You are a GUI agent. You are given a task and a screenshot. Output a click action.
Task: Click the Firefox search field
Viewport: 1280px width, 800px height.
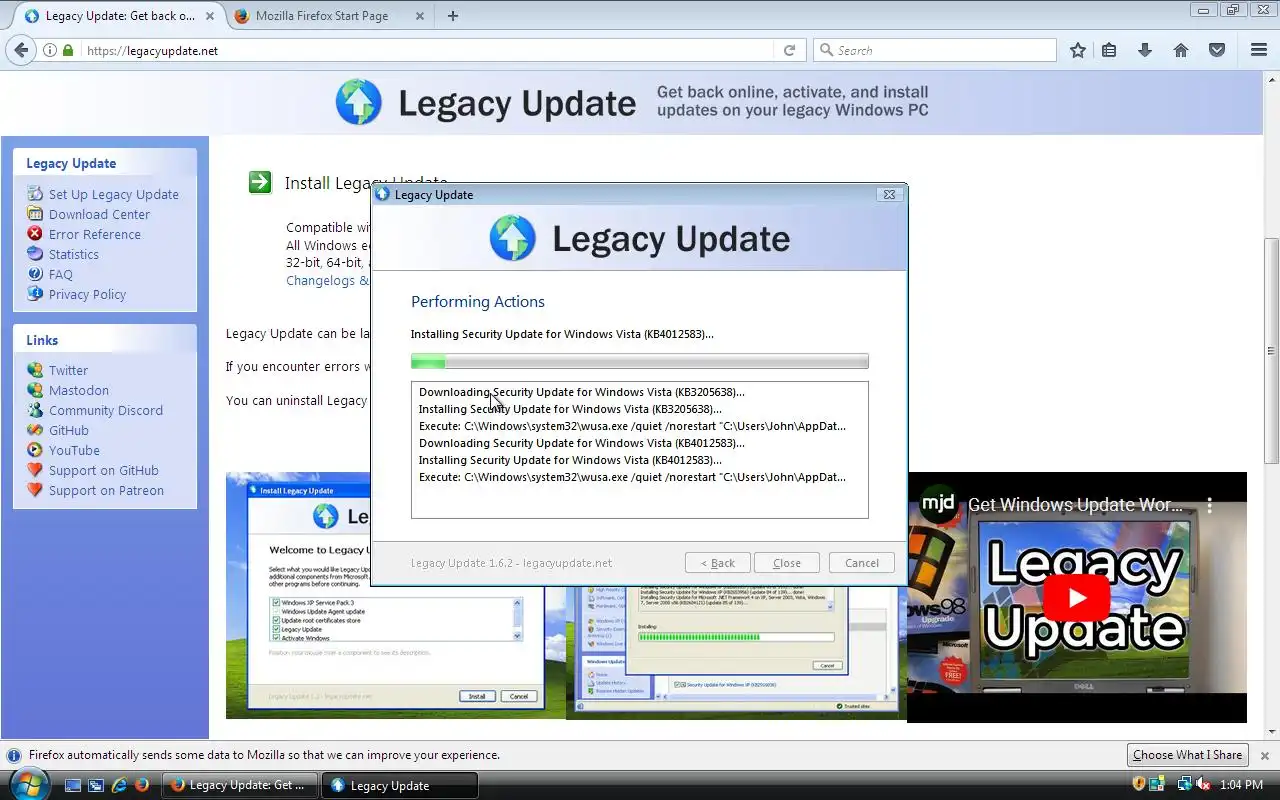click(x=935, y=50)
